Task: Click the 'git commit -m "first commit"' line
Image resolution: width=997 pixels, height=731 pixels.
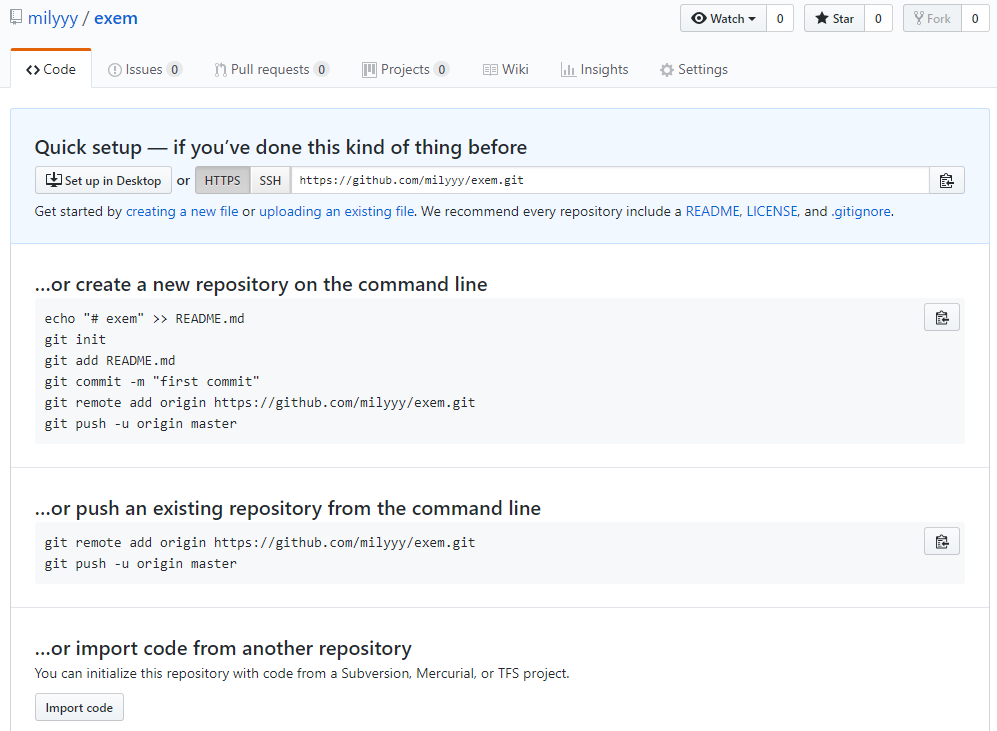Action: coord(152,381)
